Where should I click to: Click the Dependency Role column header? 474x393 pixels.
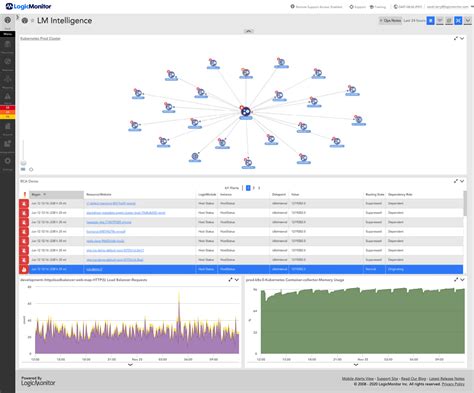(400, 194)
